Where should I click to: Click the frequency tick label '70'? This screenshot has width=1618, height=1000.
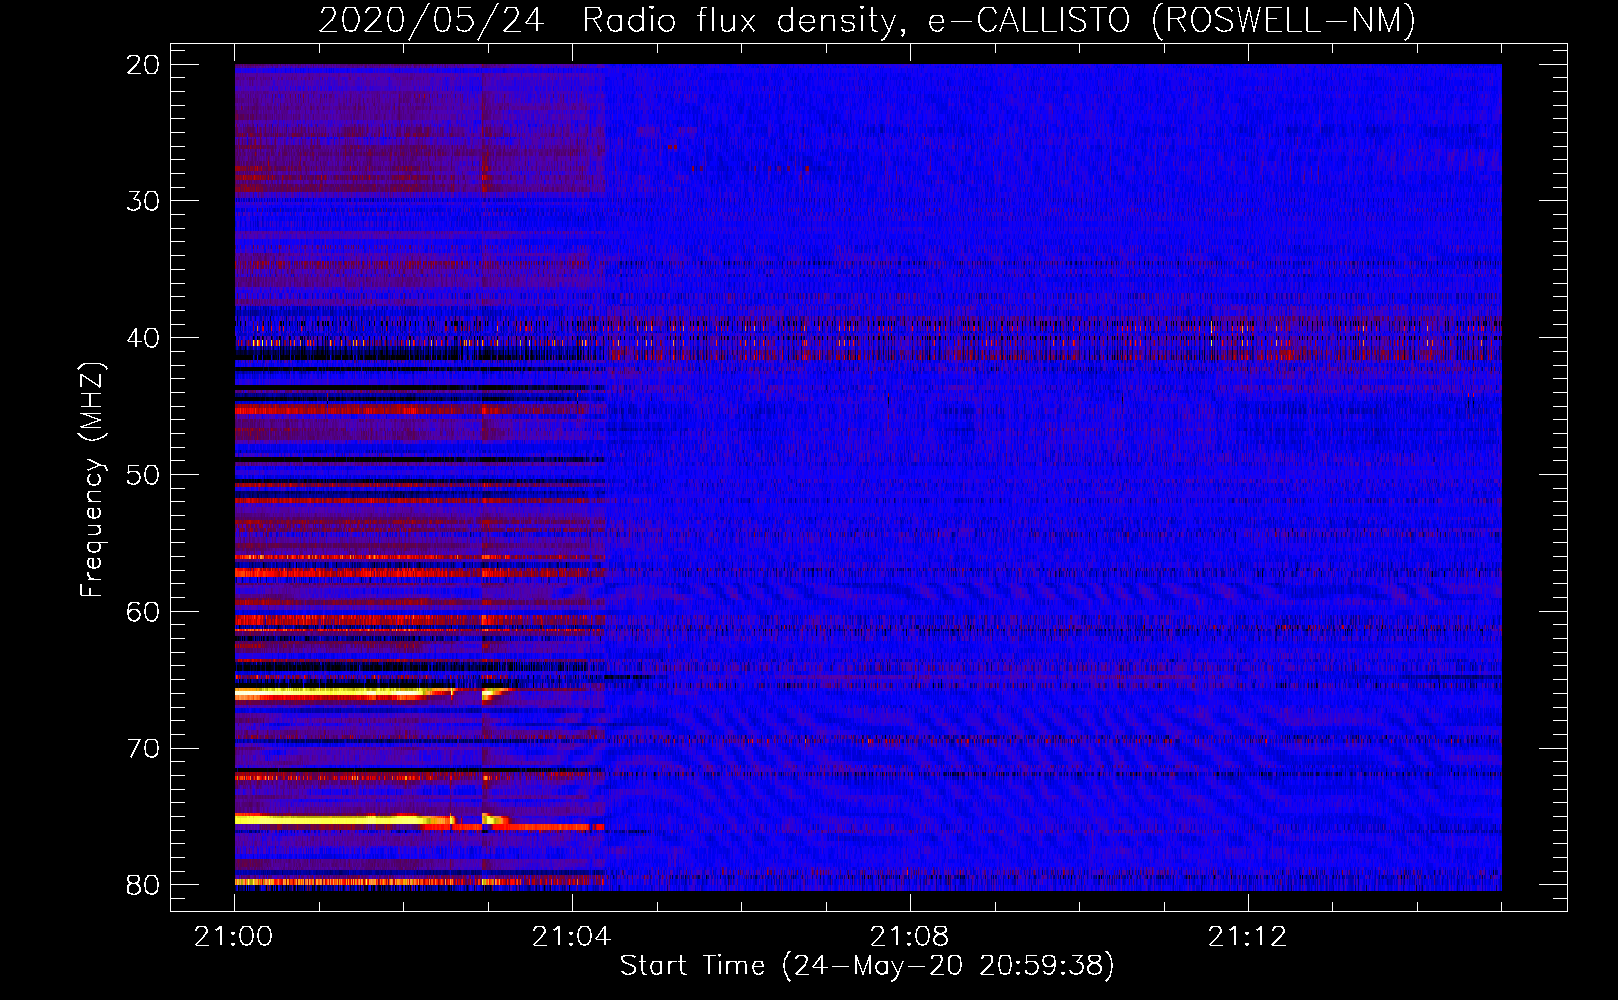click(x=143, y=749)
